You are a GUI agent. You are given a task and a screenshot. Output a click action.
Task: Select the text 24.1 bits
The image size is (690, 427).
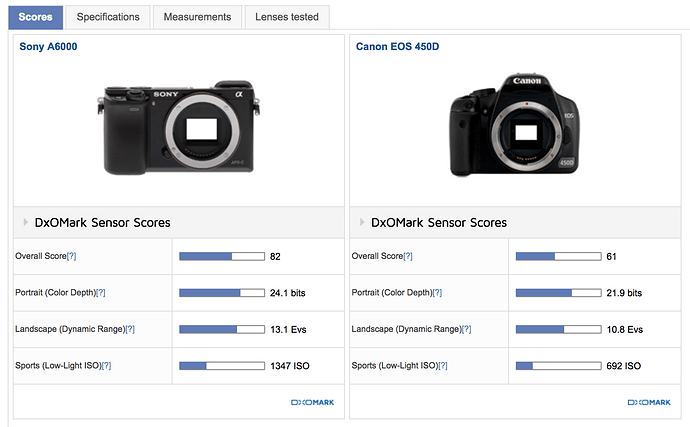pos(287,293)
